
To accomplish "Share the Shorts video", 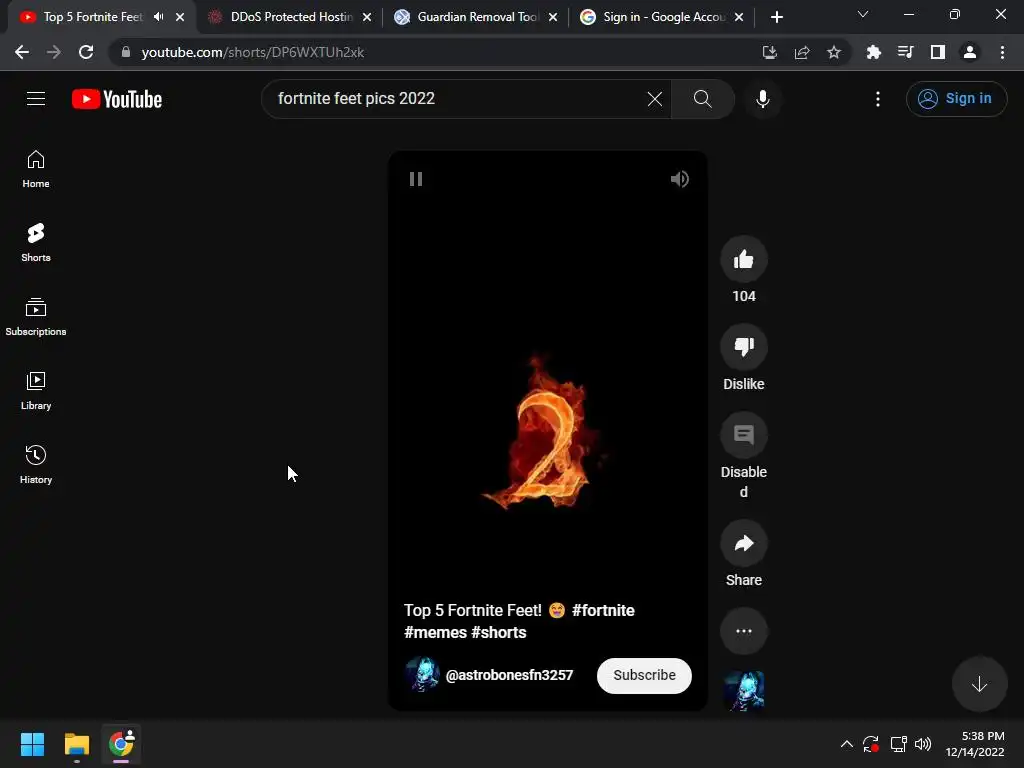I will 744,543.
